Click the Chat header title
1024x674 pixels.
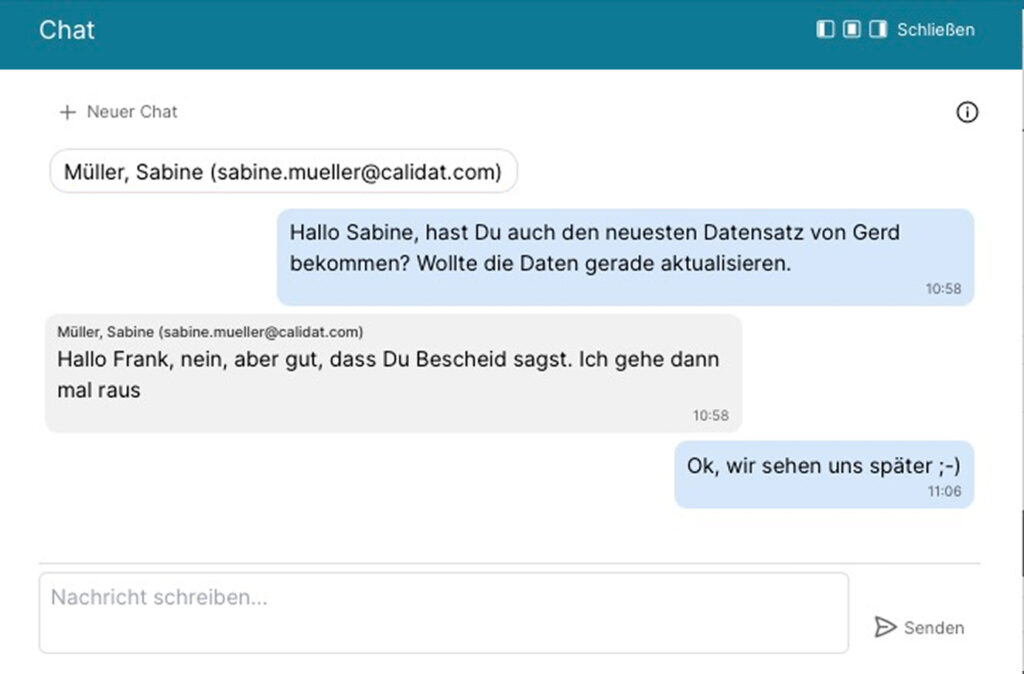[x=67, y=30]
